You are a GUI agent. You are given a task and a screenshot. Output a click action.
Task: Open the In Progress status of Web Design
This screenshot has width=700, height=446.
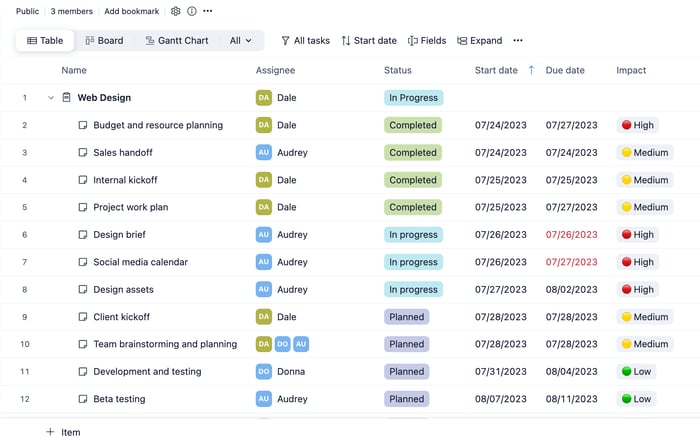click(x=413, y=98)
